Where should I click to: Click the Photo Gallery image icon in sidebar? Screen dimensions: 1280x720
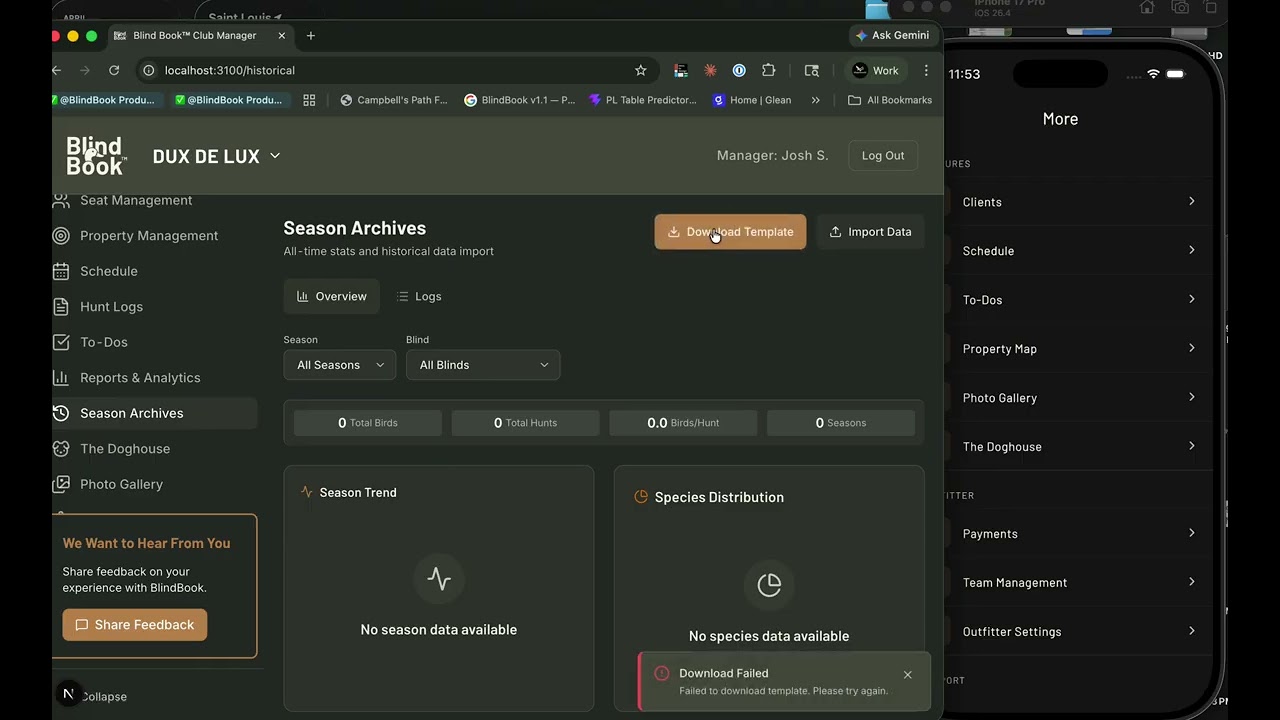point(61,484)
